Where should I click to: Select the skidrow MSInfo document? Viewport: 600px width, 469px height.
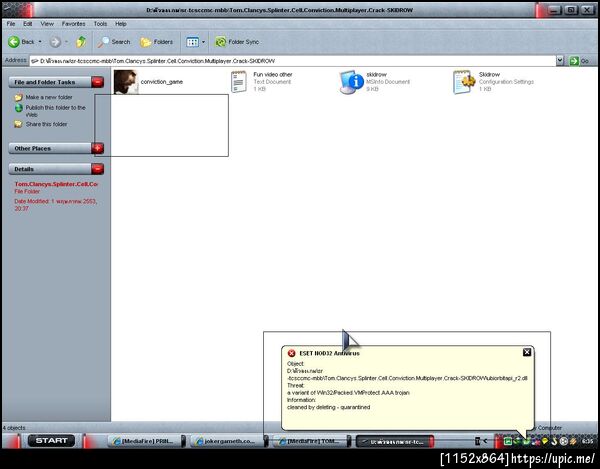point(375,81)
